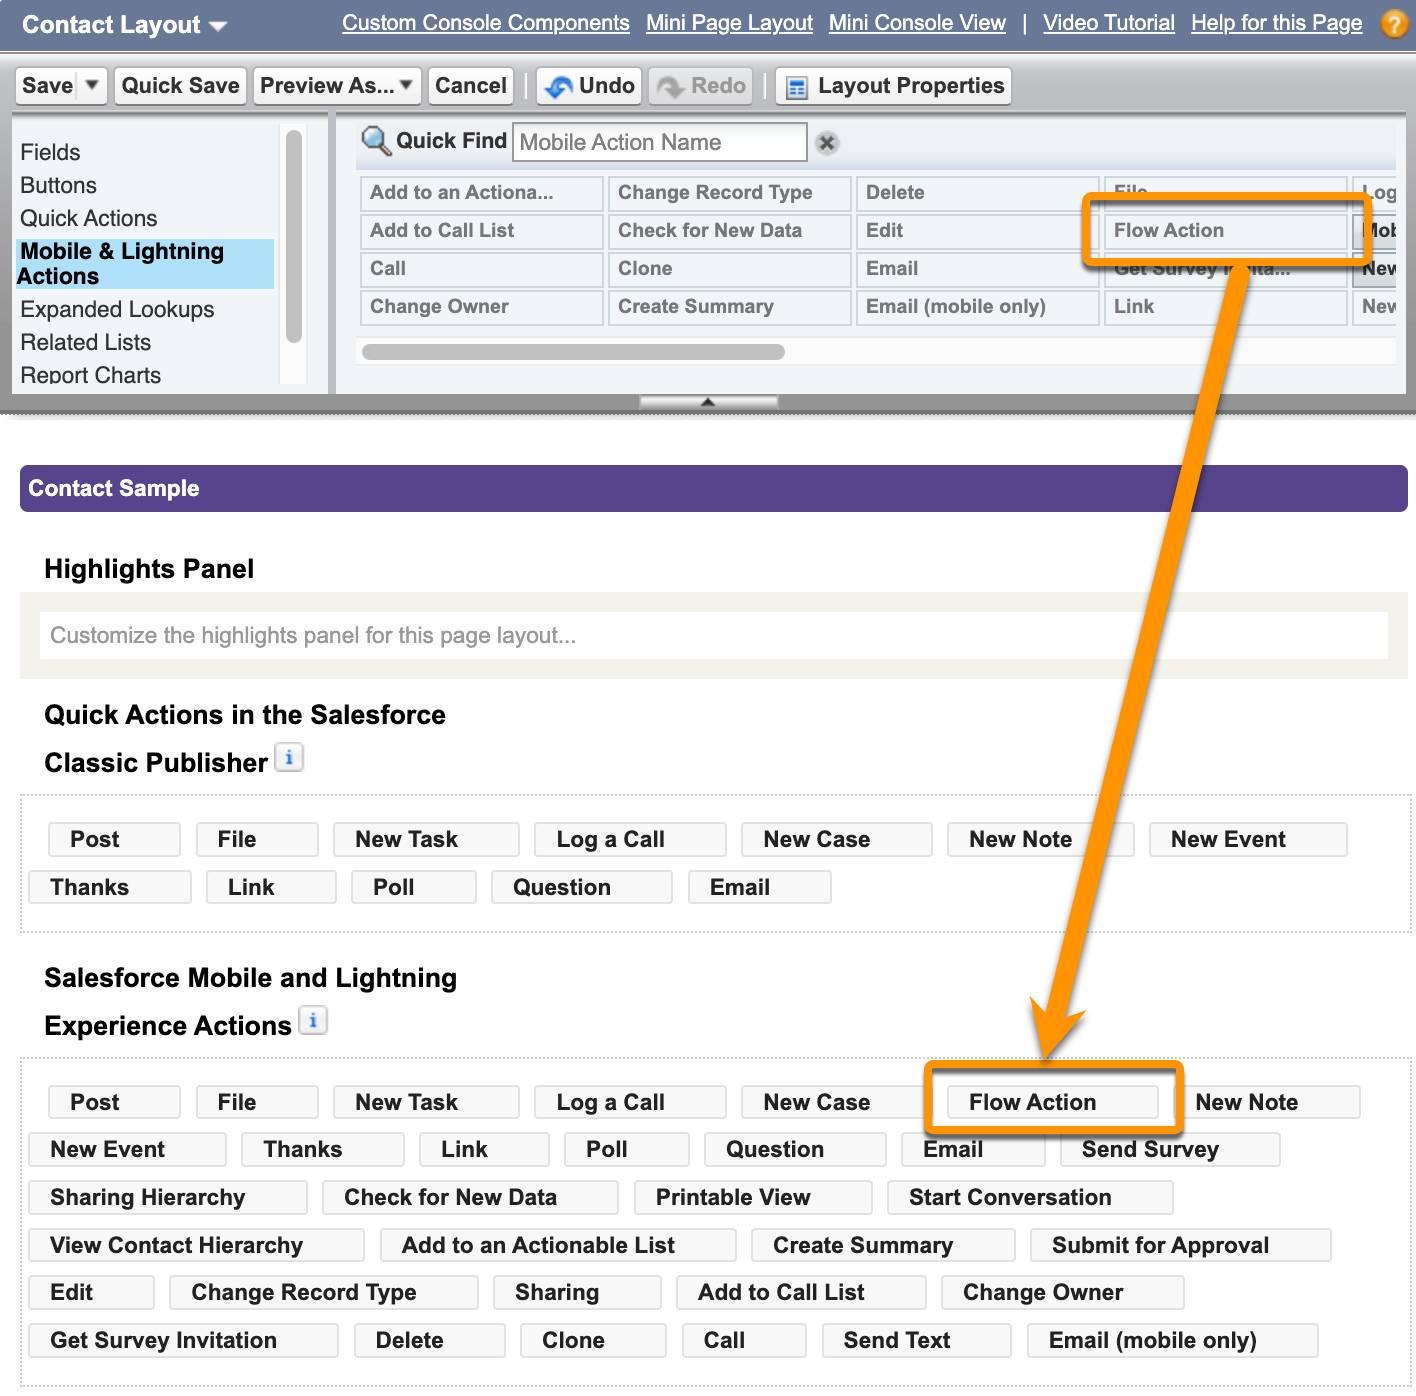Click the Quick Save button
Image resolution: width=1416 pixels, height=1396 pixels.
click(x=181, y=86)
